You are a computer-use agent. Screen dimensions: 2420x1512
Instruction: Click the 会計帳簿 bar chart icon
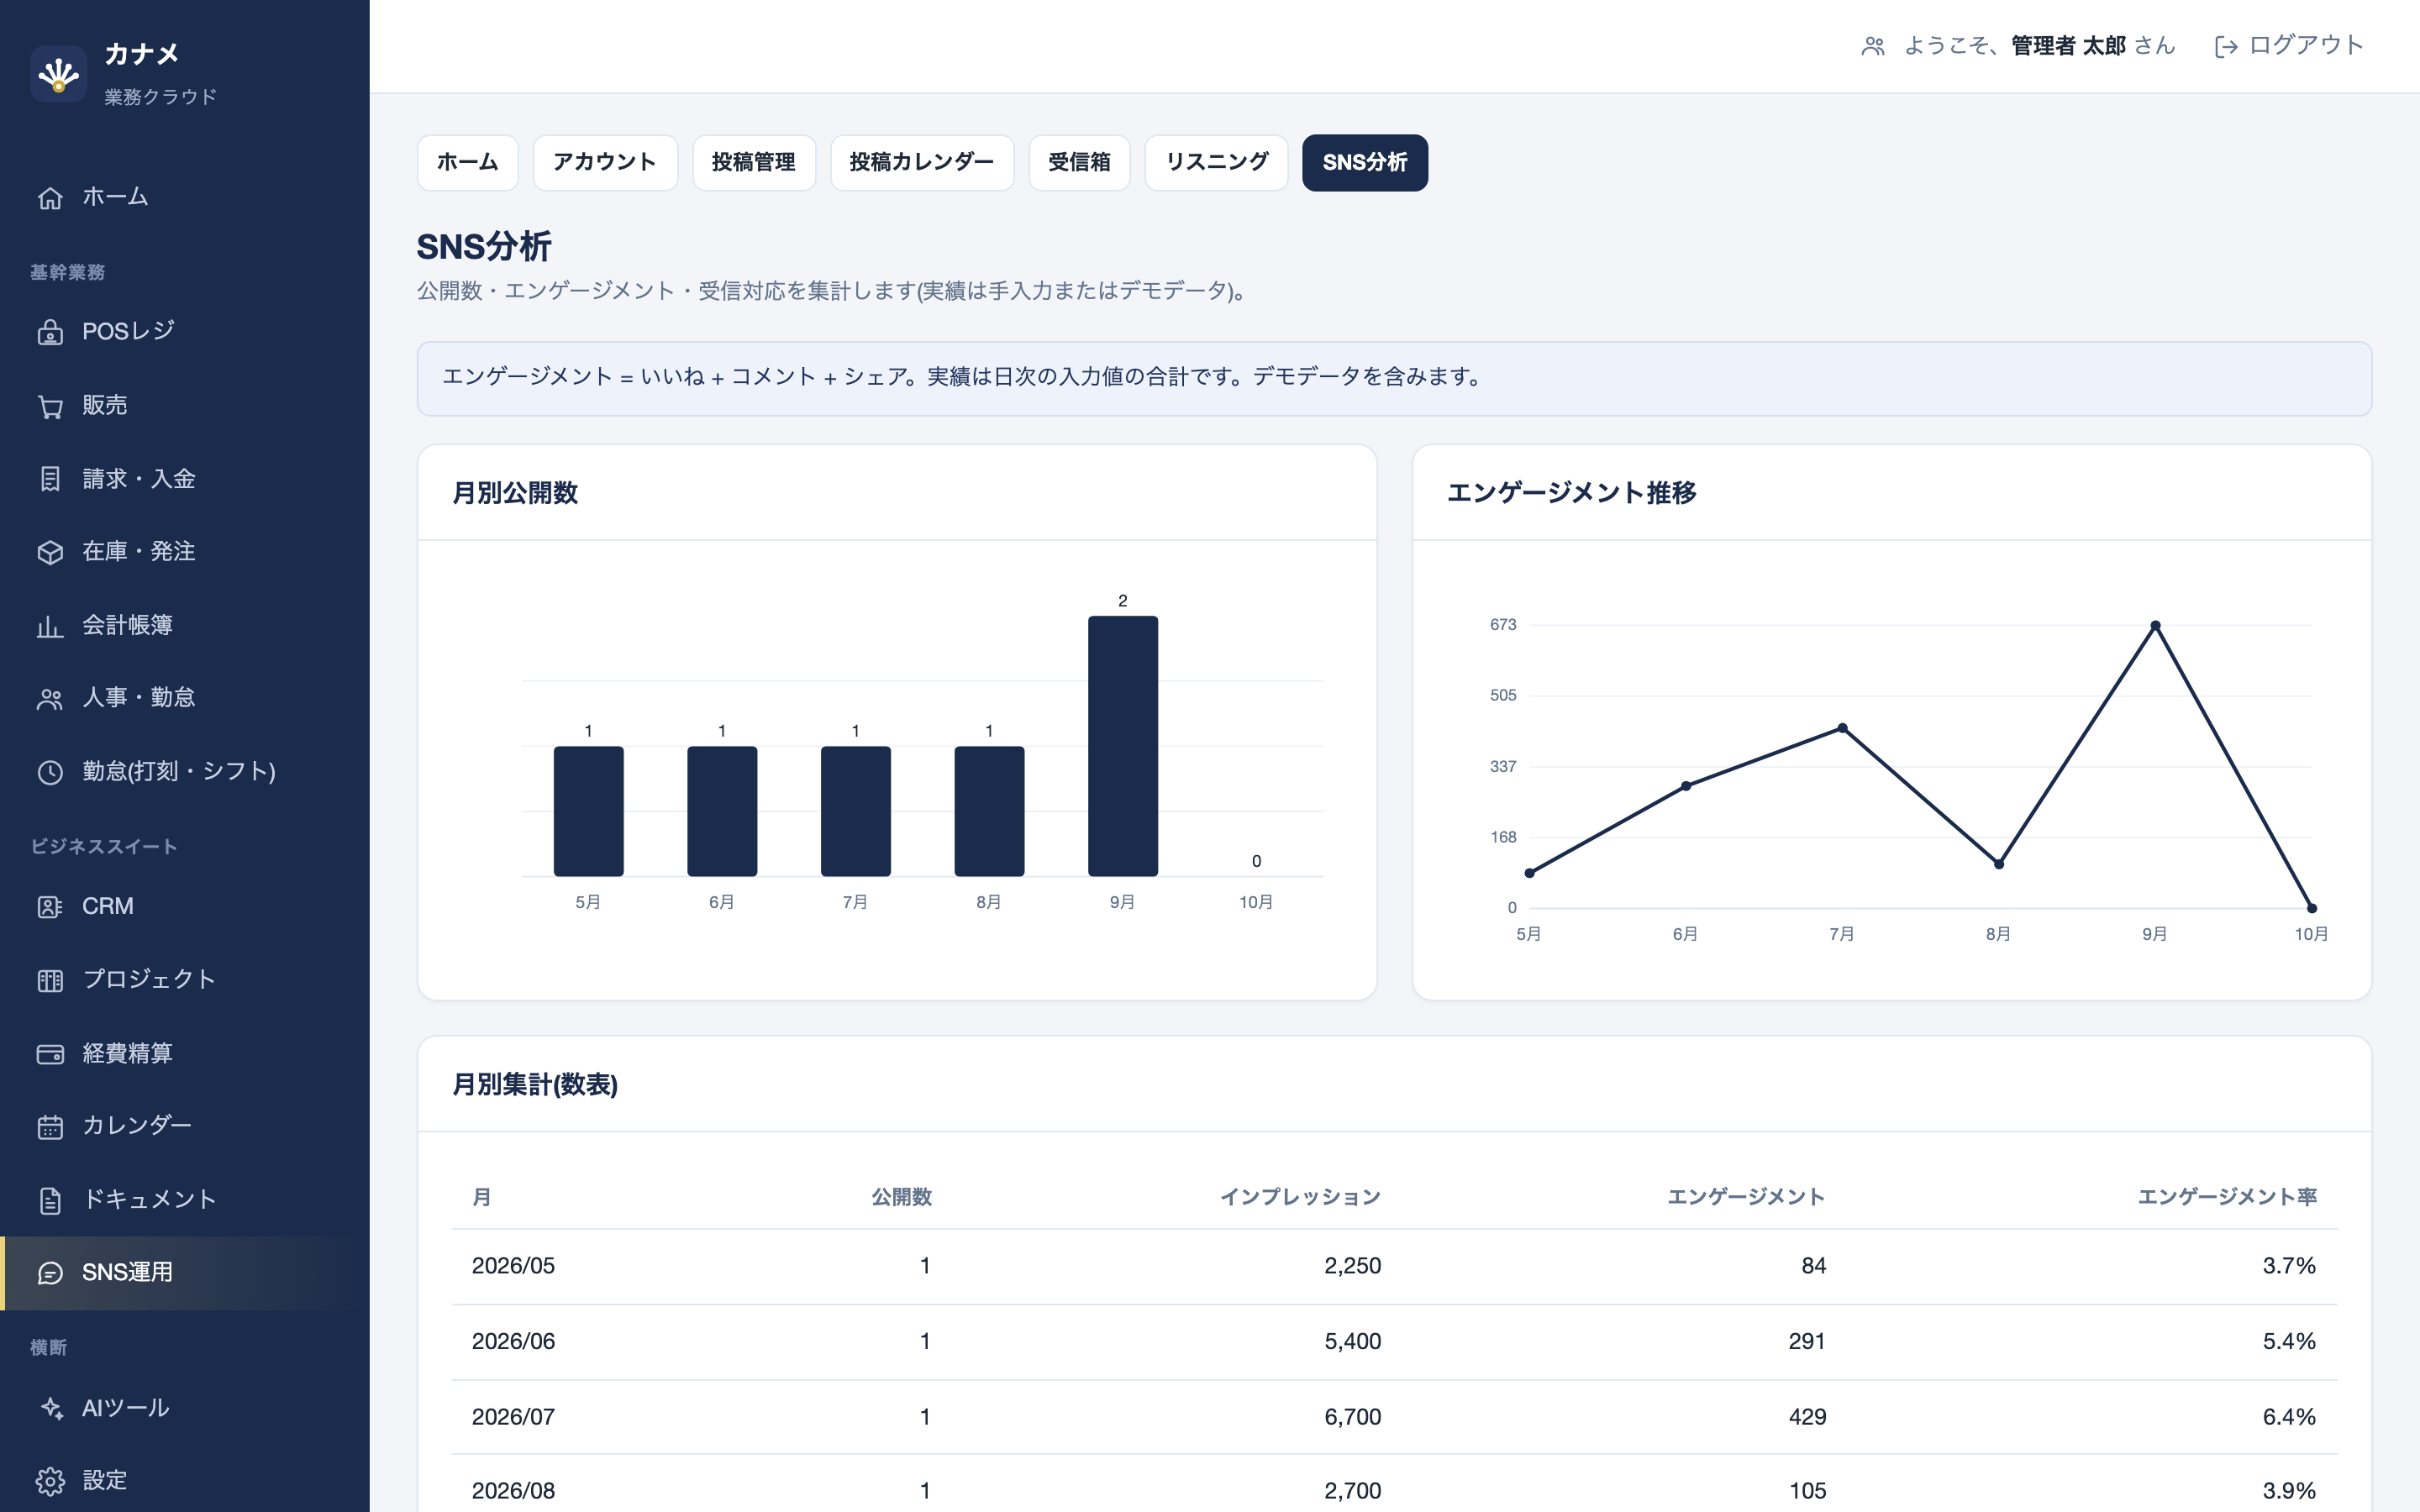pos(50,626)
